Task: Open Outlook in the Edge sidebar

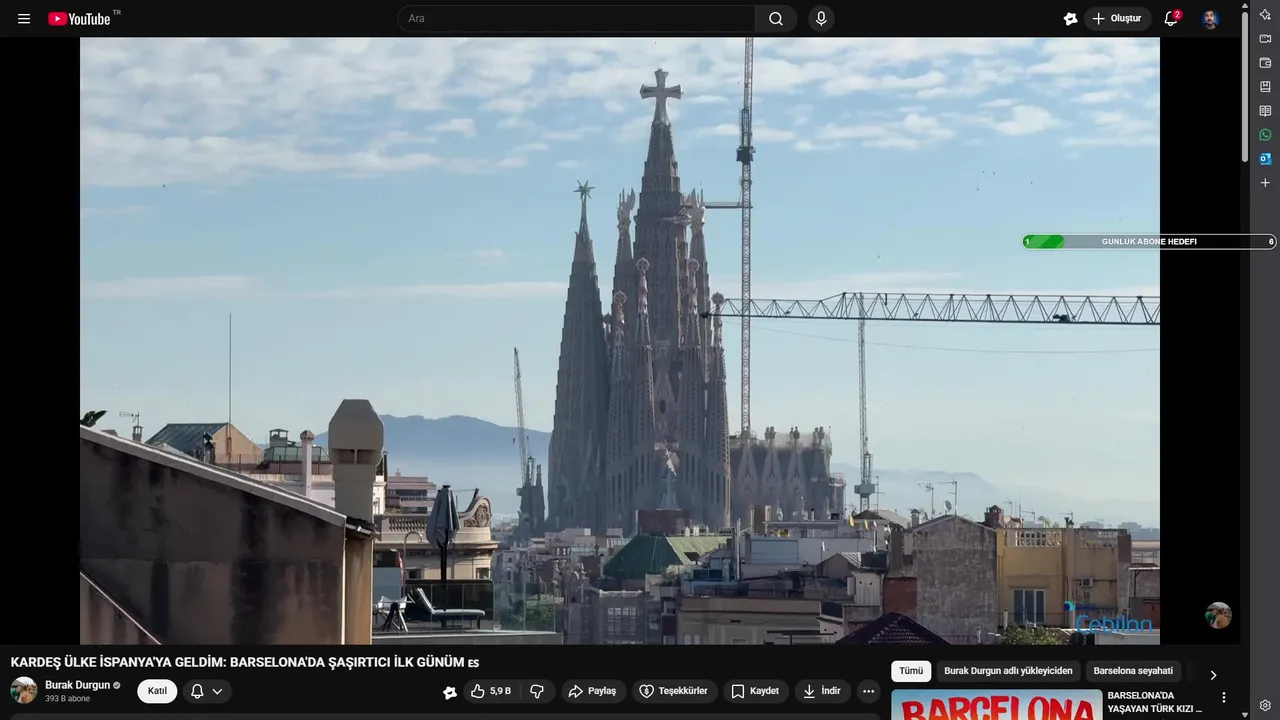Action: [1265, 159]
